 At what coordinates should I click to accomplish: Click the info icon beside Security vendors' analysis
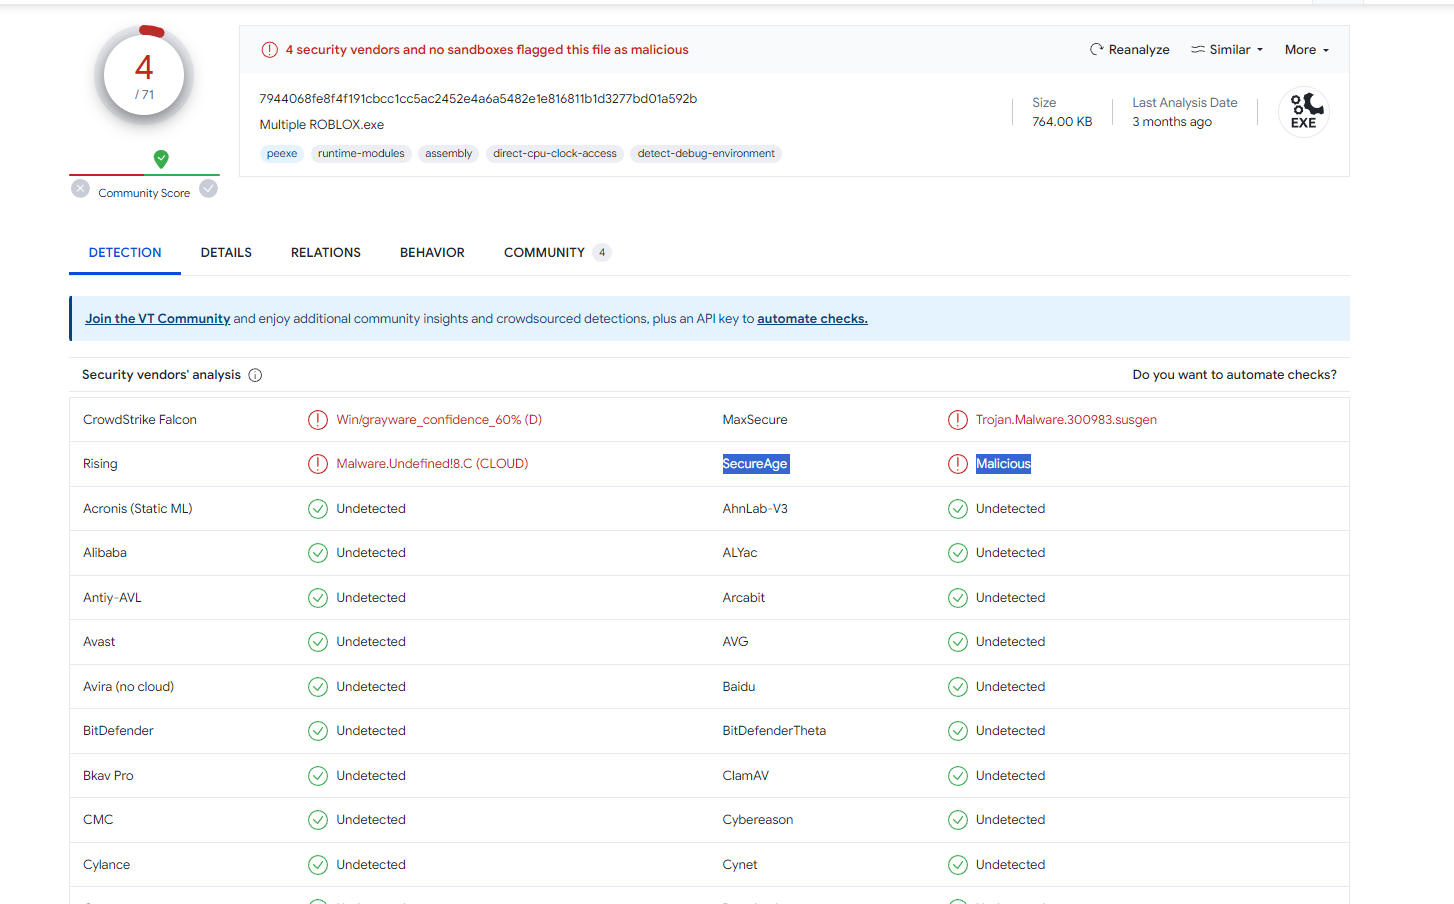coord(255,375)
